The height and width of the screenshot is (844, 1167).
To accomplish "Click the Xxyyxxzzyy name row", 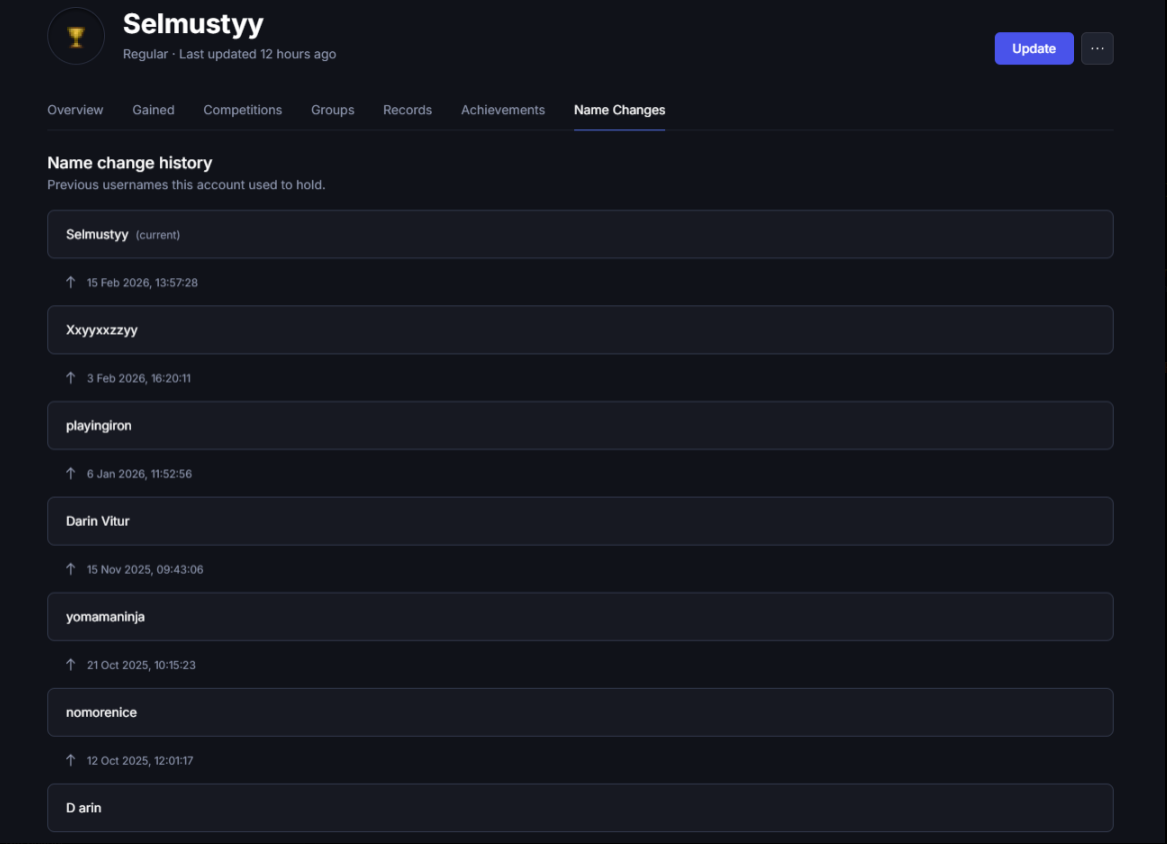I will click(x=581, y=330).
